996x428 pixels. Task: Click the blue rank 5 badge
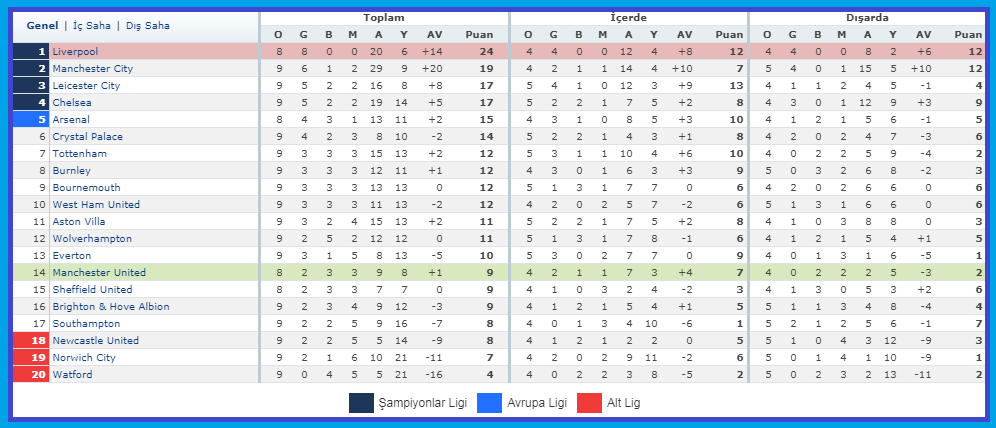[31, 119]
